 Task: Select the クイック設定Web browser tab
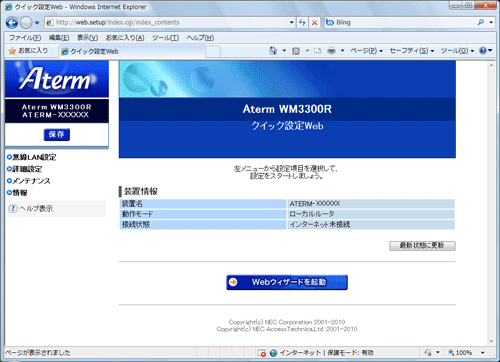[x=132, y=51]
